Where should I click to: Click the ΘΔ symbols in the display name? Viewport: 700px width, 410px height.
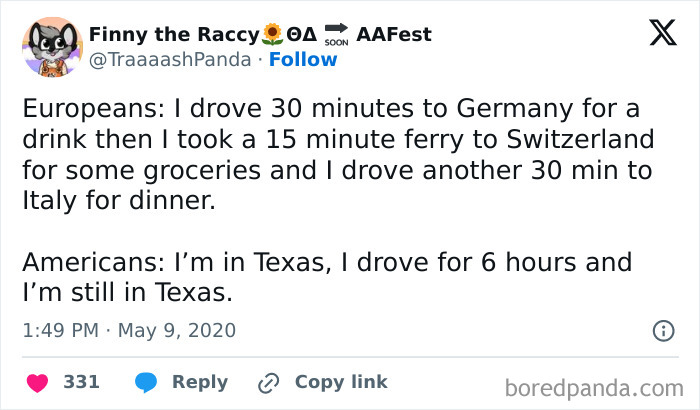click(x=302, y=35)
